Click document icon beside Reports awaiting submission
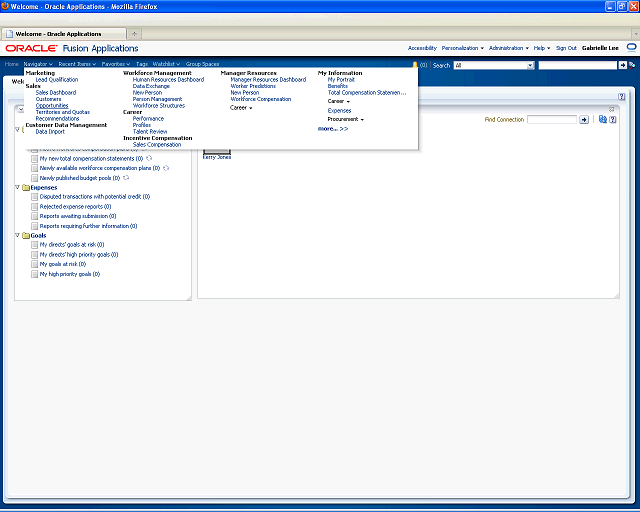The width and height of the screenshot is (640, 512). pyautogui.click(x=35, y=216)
